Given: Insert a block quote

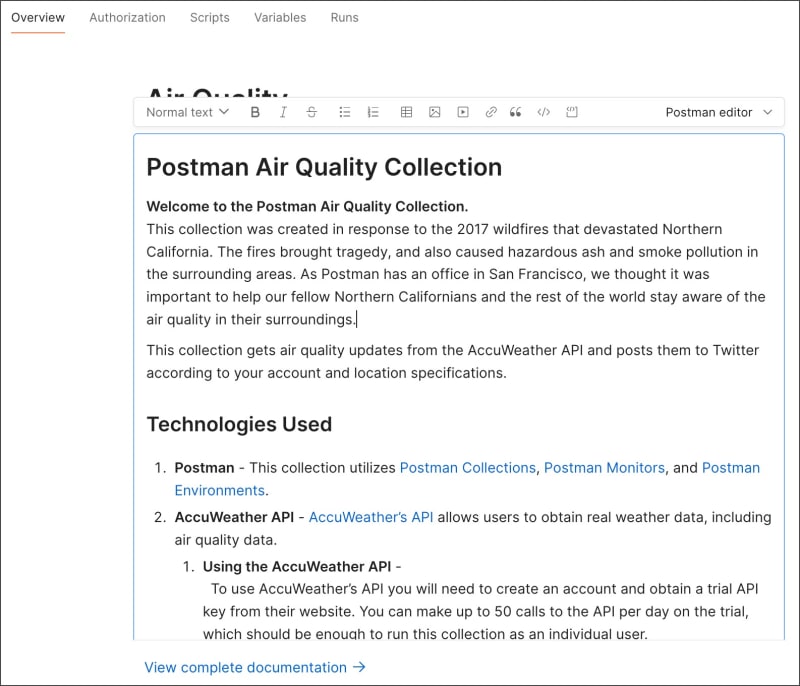Looking at the screenshot, I should [515, 112].
